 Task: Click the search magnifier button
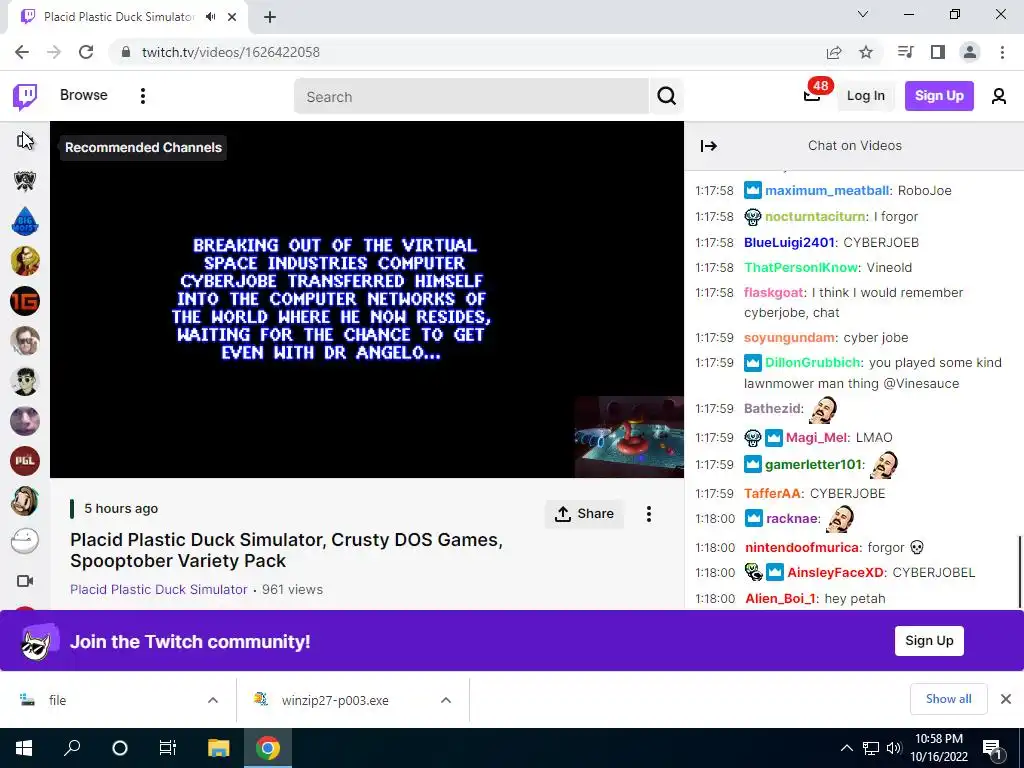pyautogui.click(x=666, y=96)
